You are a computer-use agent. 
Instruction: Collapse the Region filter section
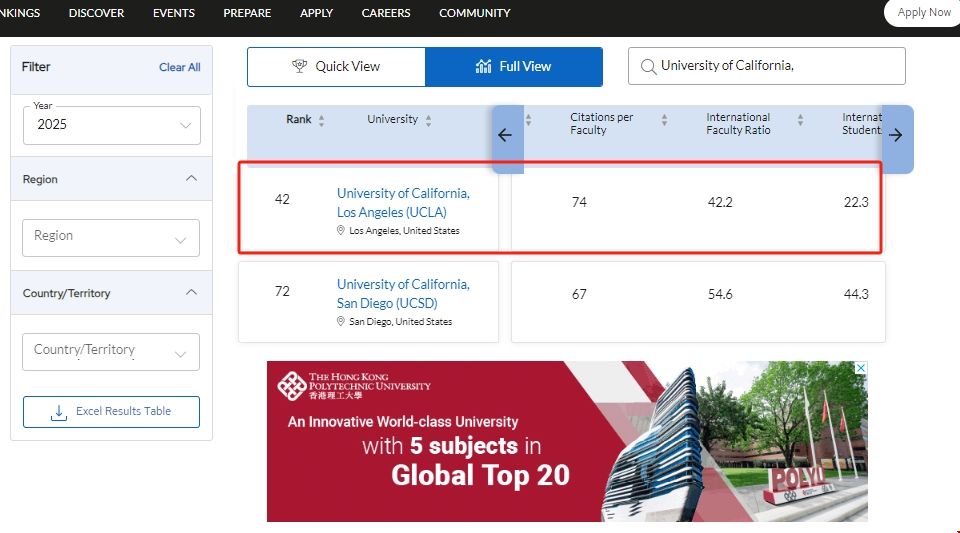click(x=192, y=179)
